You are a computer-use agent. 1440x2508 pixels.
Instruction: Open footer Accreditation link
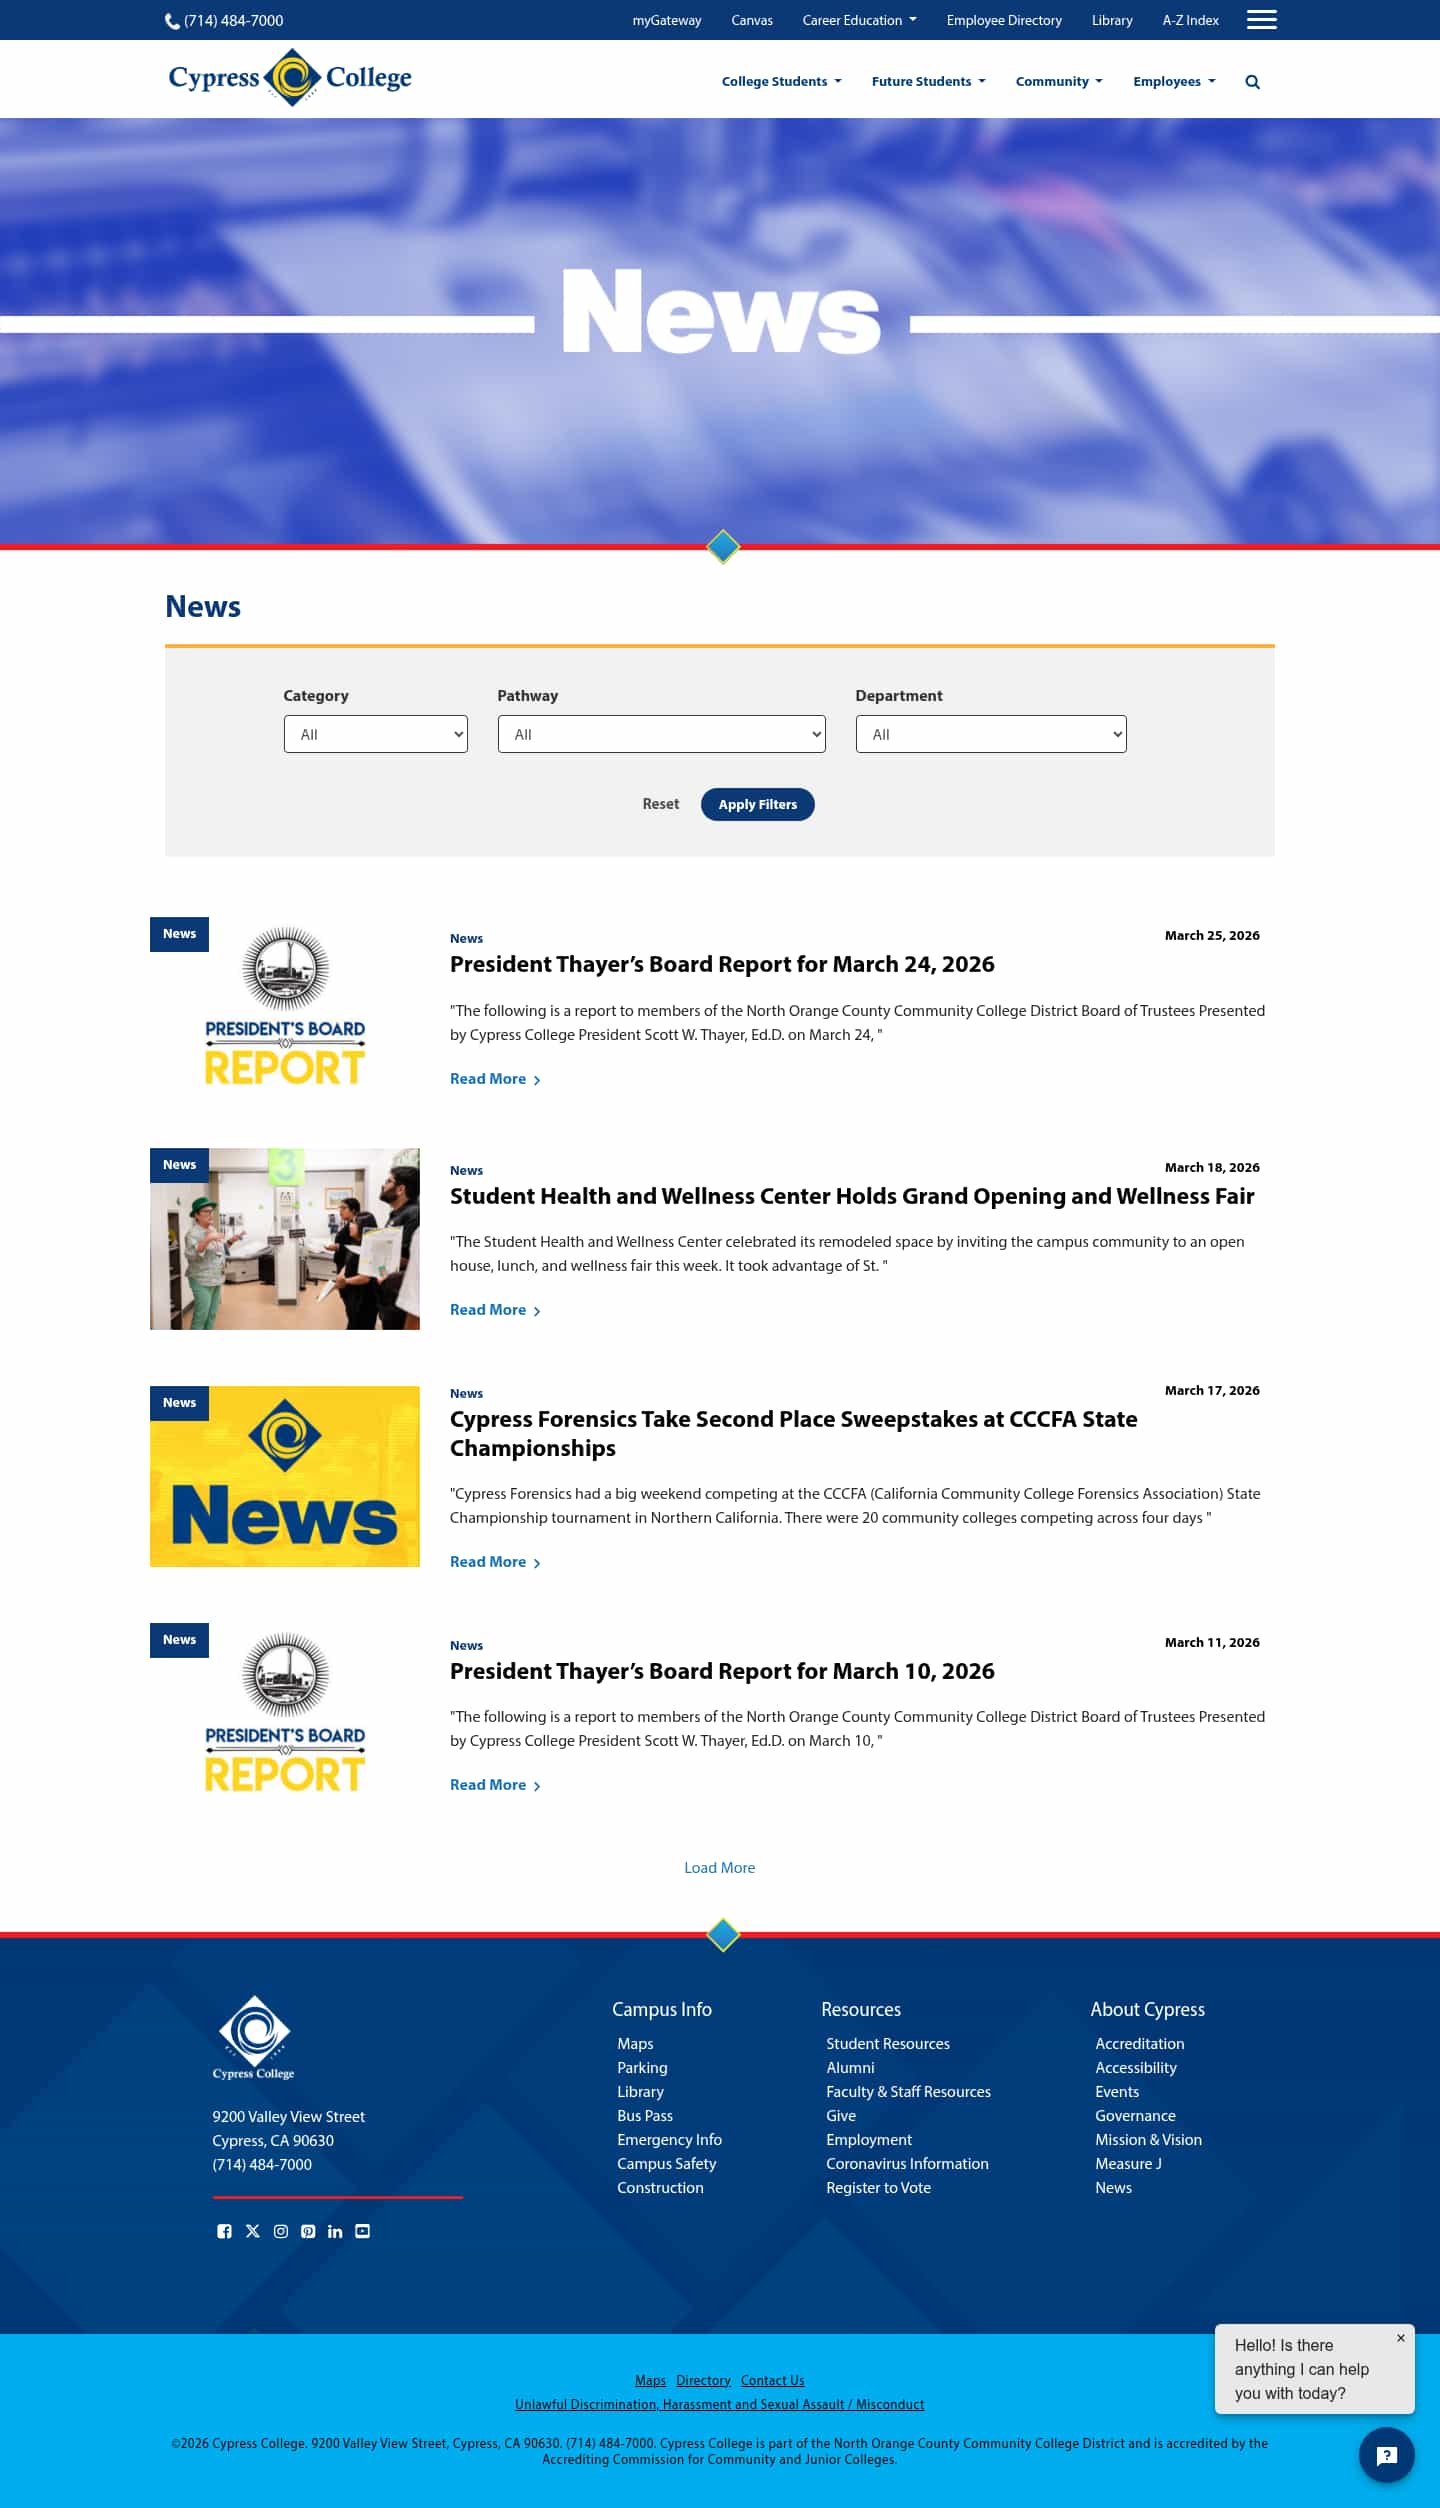(x=1139, y=2044)
